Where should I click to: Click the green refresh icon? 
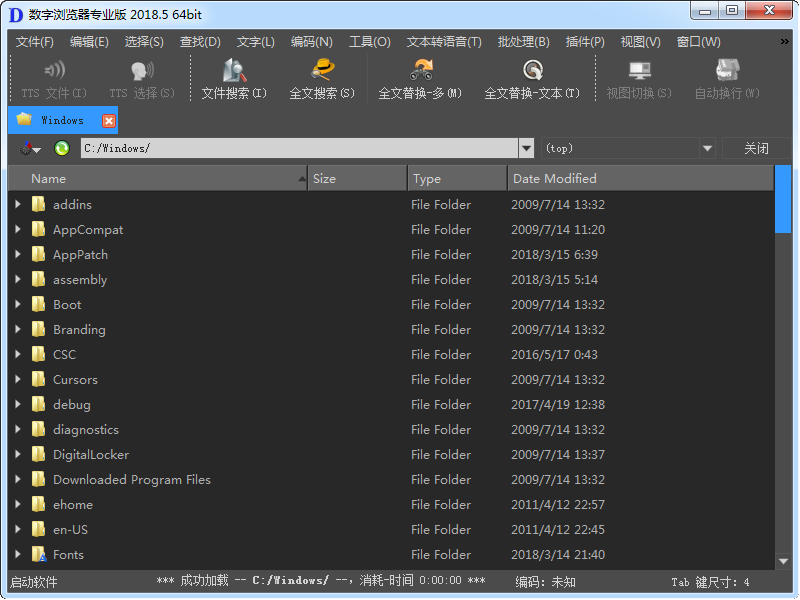(x=62, y=148)
